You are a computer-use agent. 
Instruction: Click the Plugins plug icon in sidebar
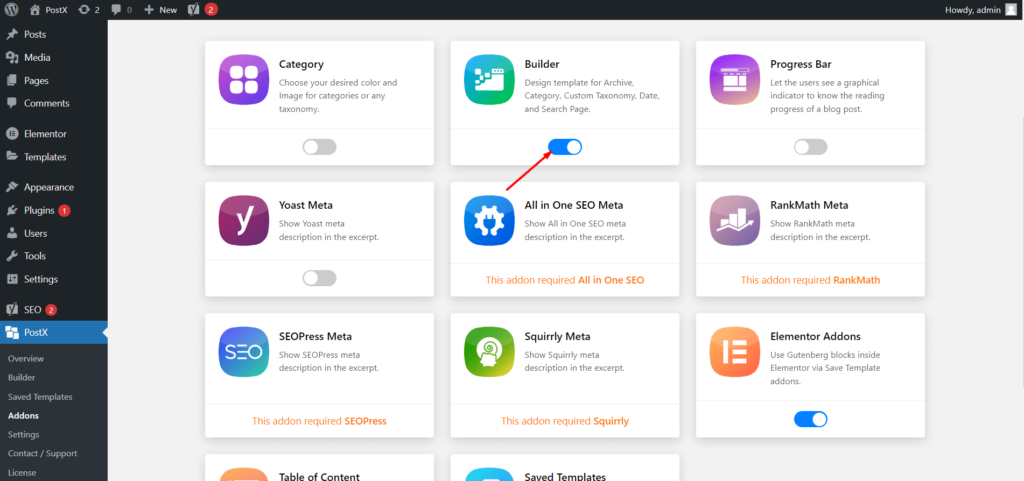pos(12,210)
